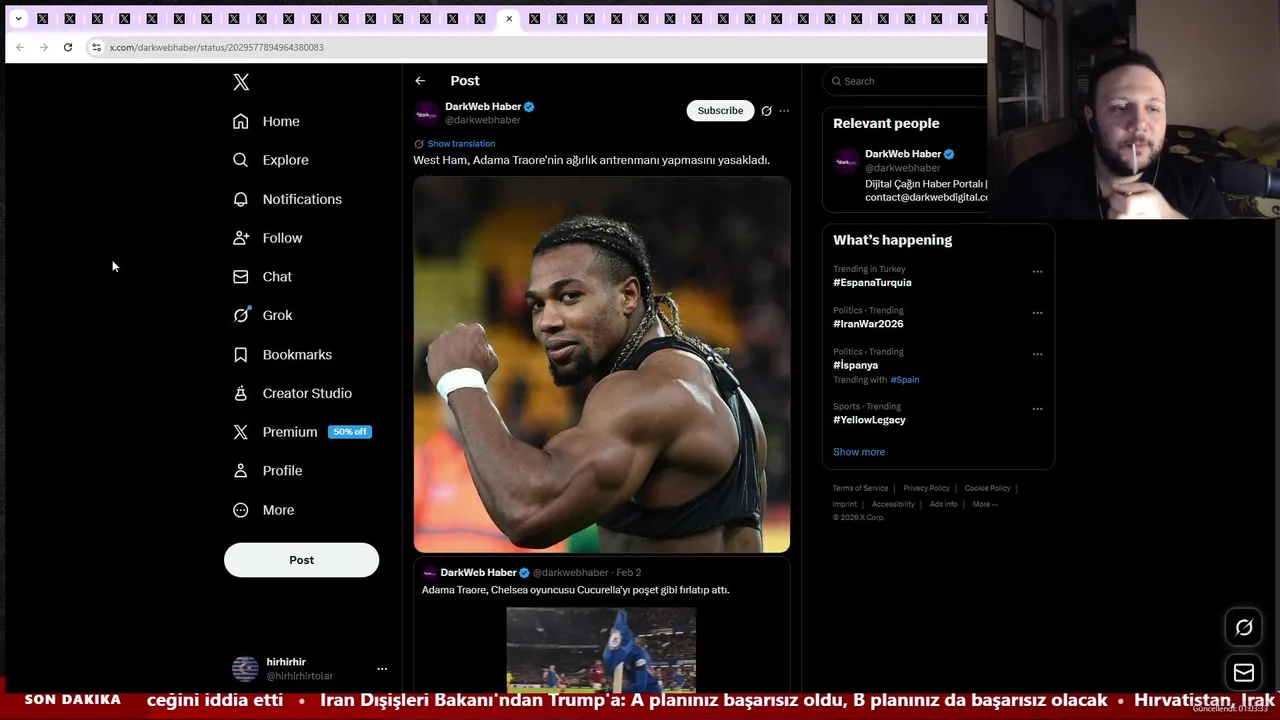Open Follow people icon
This screenshot has height=720, width=1280.
coord(240,238)
